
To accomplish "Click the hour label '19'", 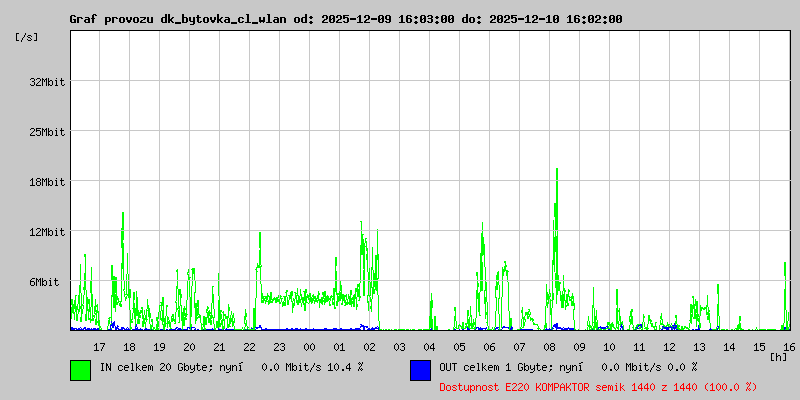I will point(159,347).
